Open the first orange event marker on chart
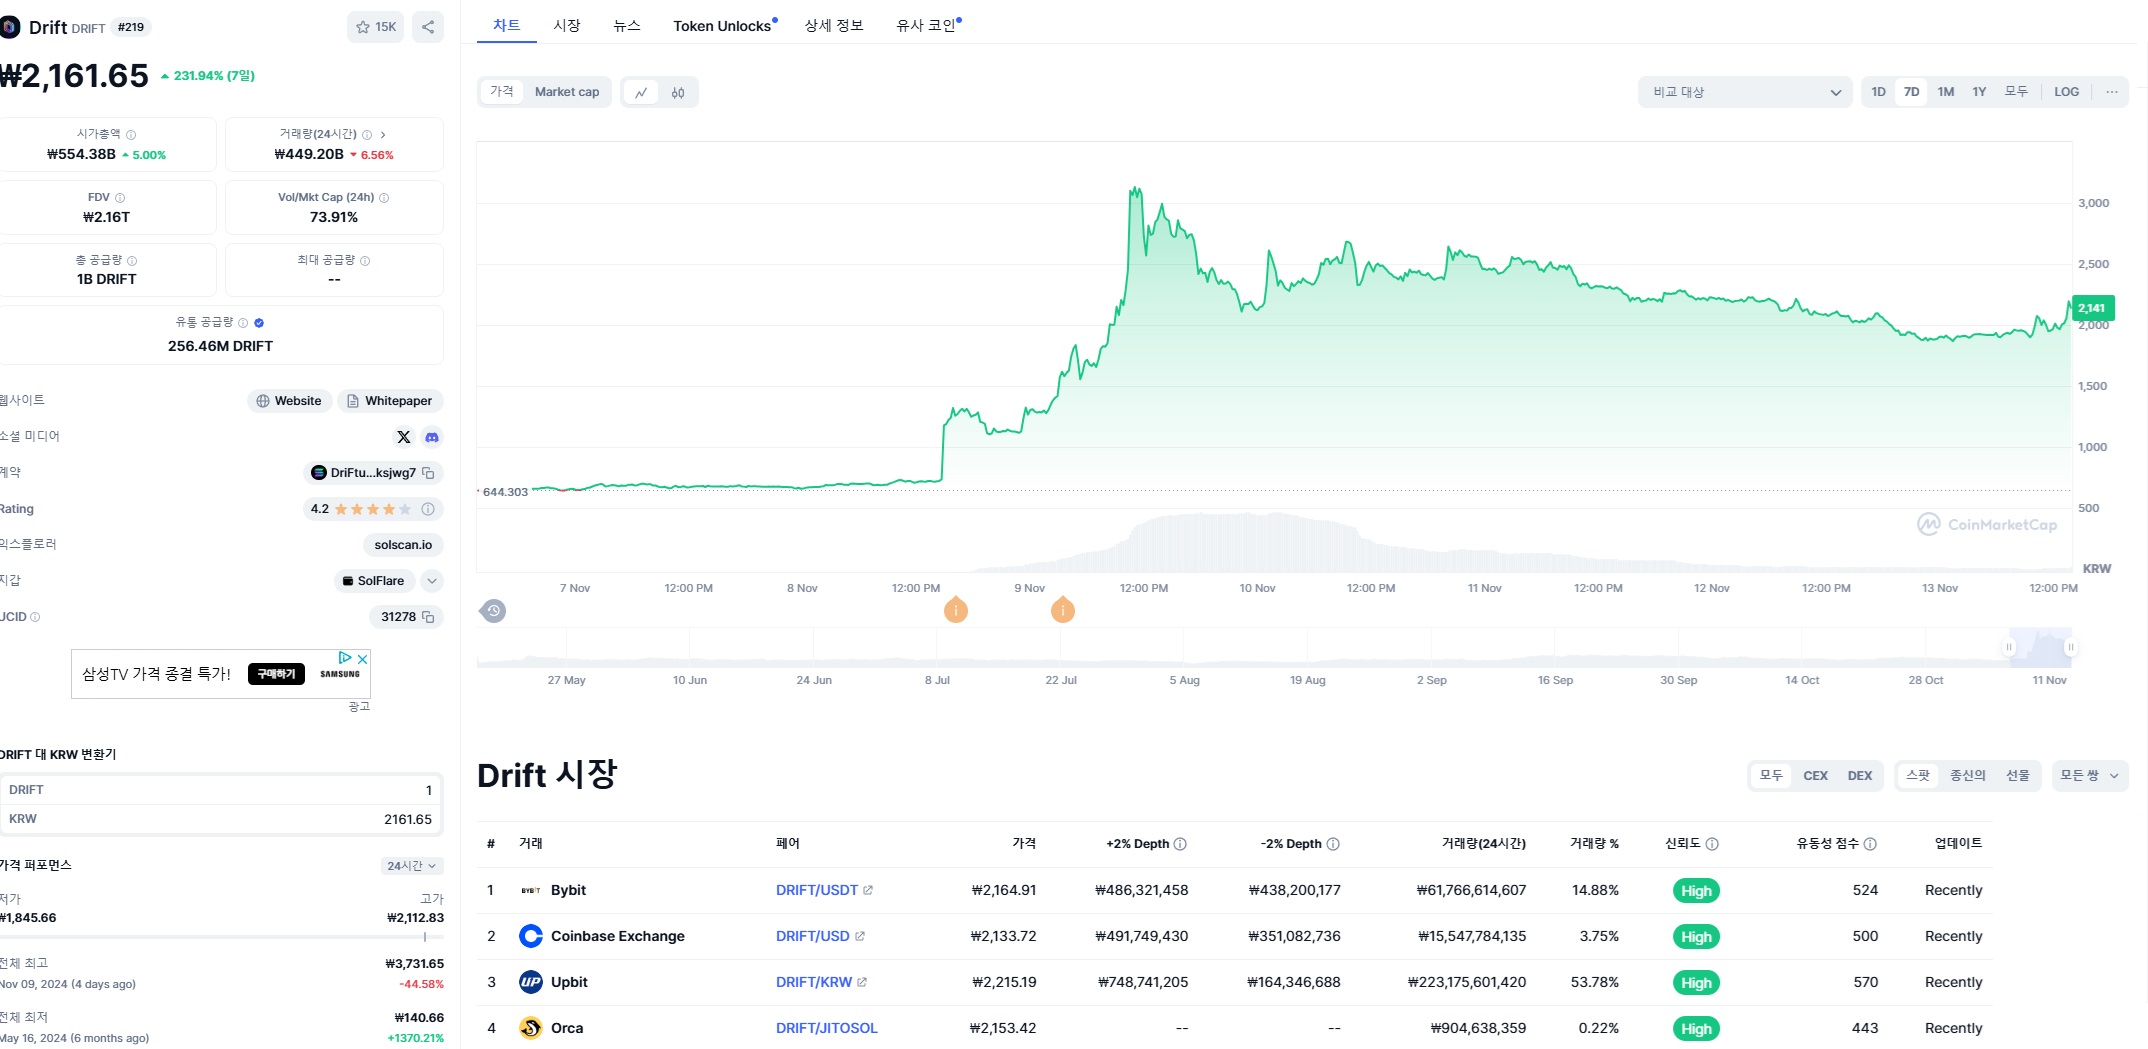The image size is (2148, 1049). 956,609
